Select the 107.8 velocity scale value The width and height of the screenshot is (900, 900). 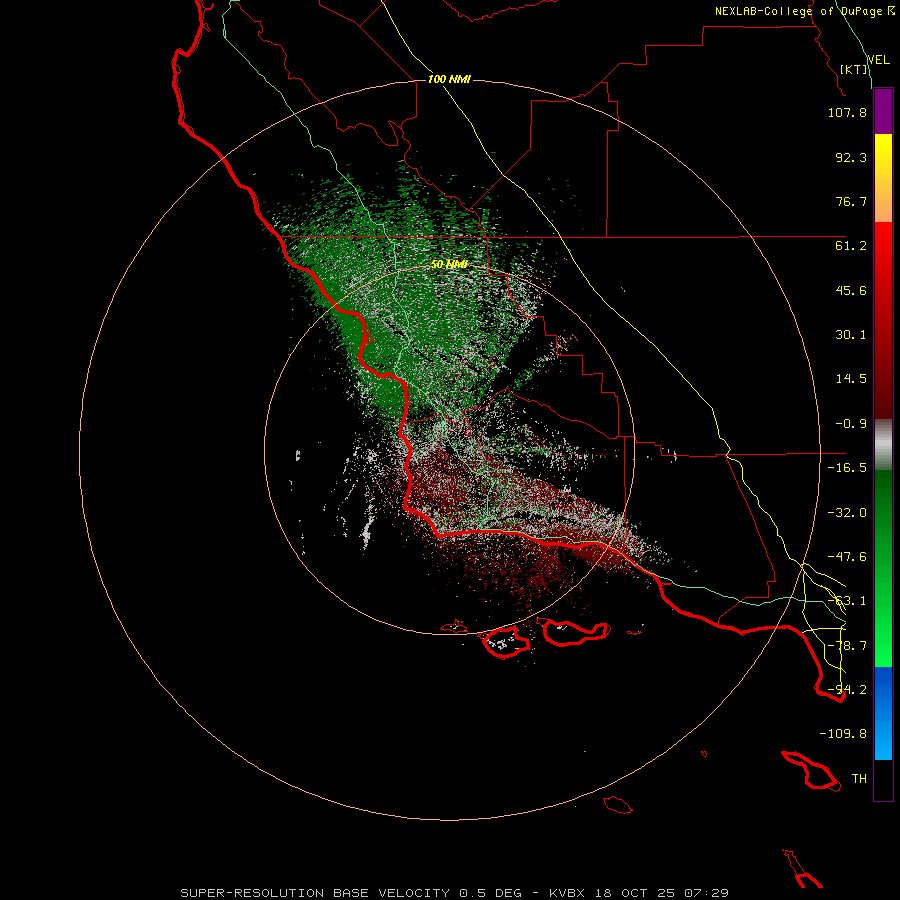pos(847,112)
